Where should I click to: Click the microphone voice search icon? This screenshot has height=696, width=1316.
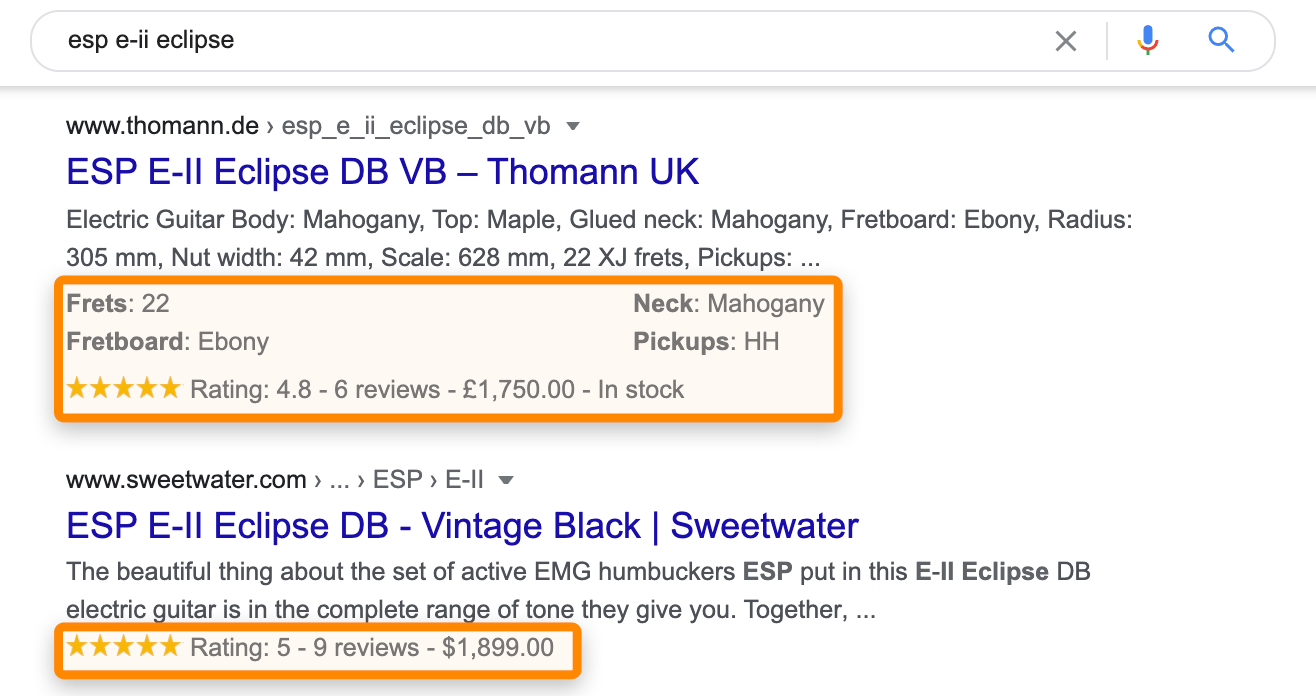(1147, 41)
